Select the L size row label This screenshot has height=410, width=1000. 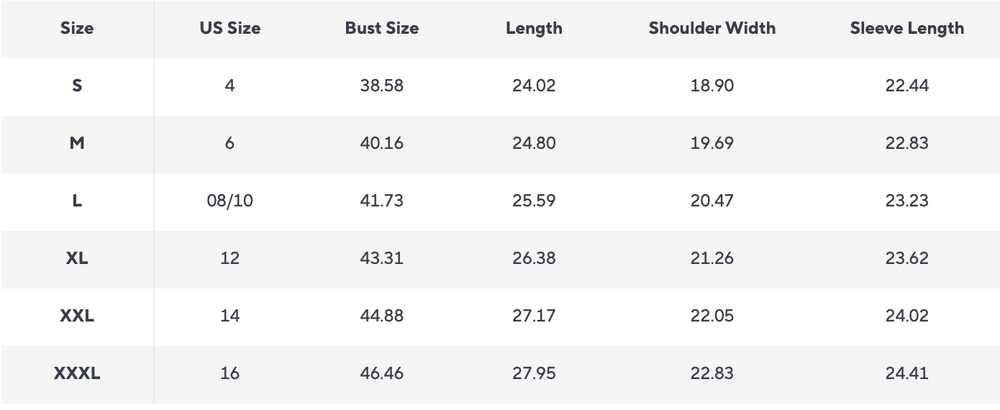(77, 201)
